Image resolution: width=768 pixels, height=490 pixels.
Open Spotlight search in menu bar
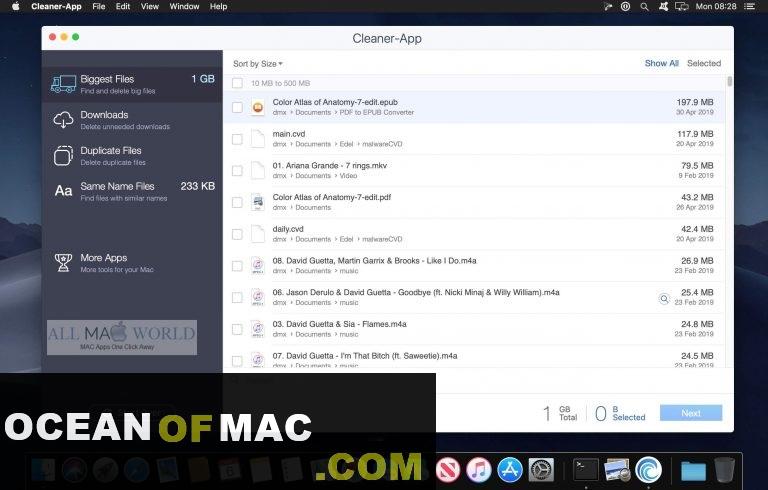[x=645, y=6]
